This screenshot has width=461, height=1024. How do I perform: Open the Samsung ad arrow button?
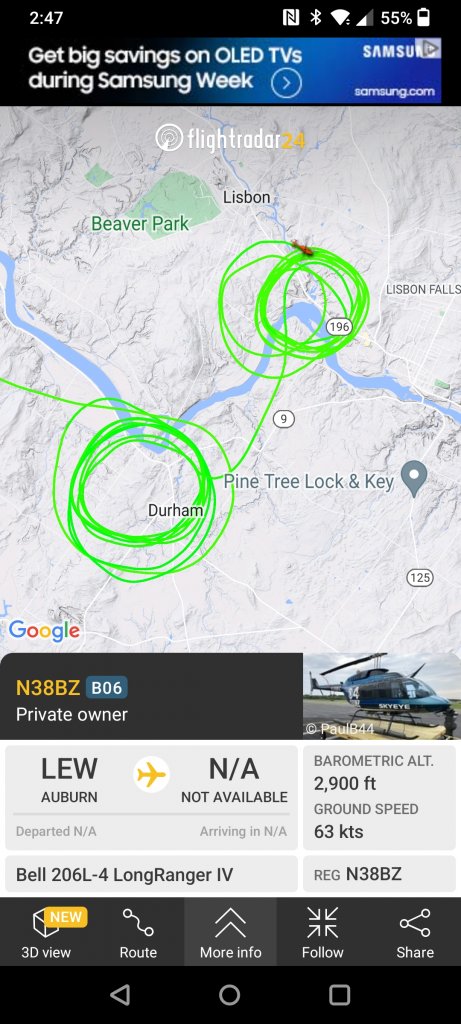point(286,84)
